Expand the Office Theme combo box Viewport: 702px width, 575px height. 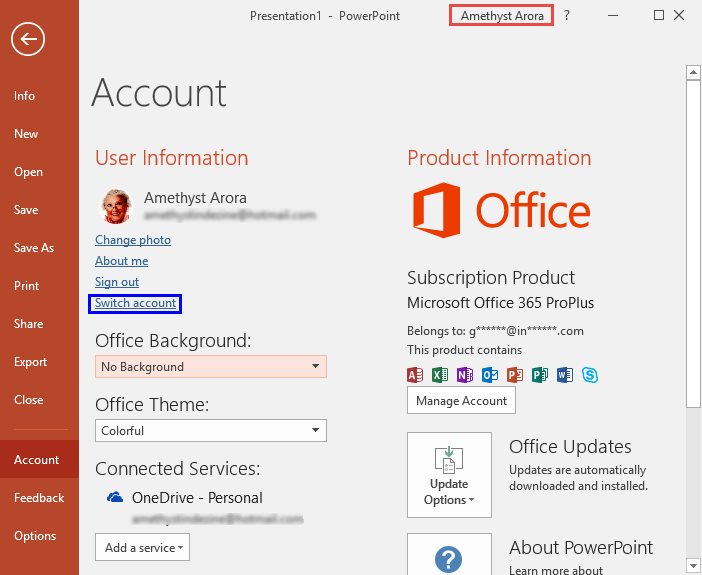(x=210, y=431)
